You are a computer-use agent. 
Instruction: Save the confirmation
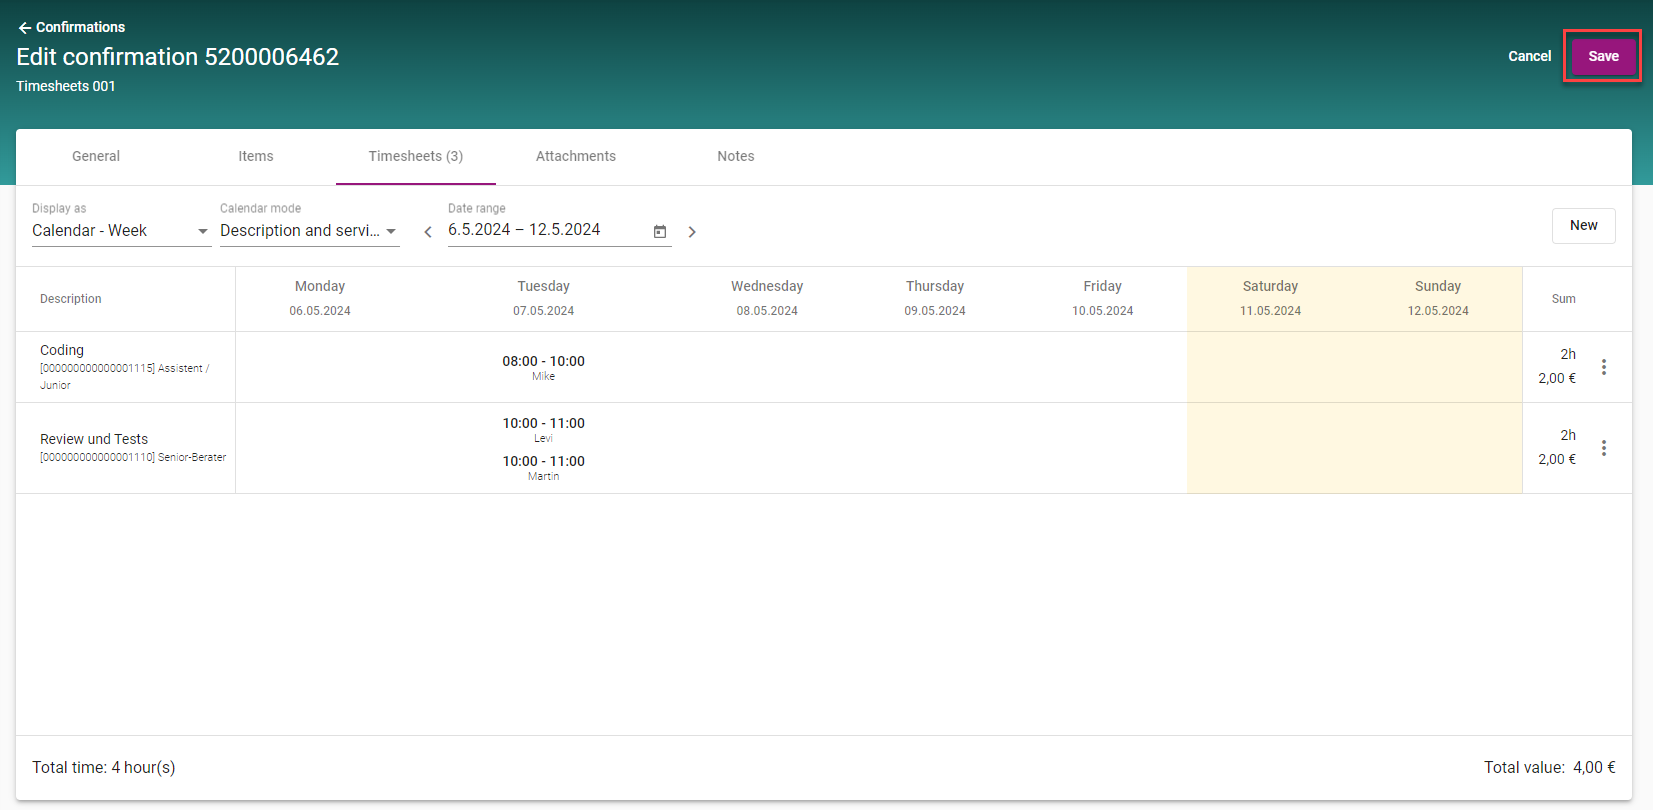pyautogui.click(x=1603, y=56)
